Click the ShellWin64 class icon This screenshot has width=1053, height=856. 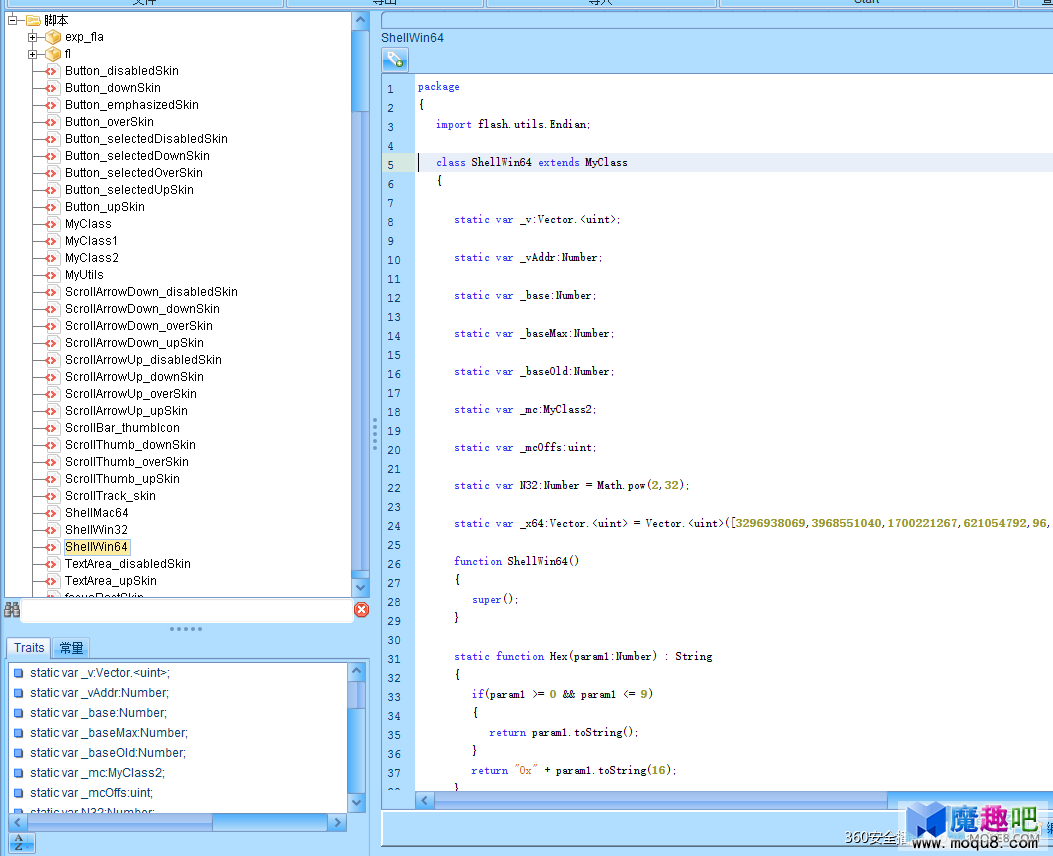(52, 547)
